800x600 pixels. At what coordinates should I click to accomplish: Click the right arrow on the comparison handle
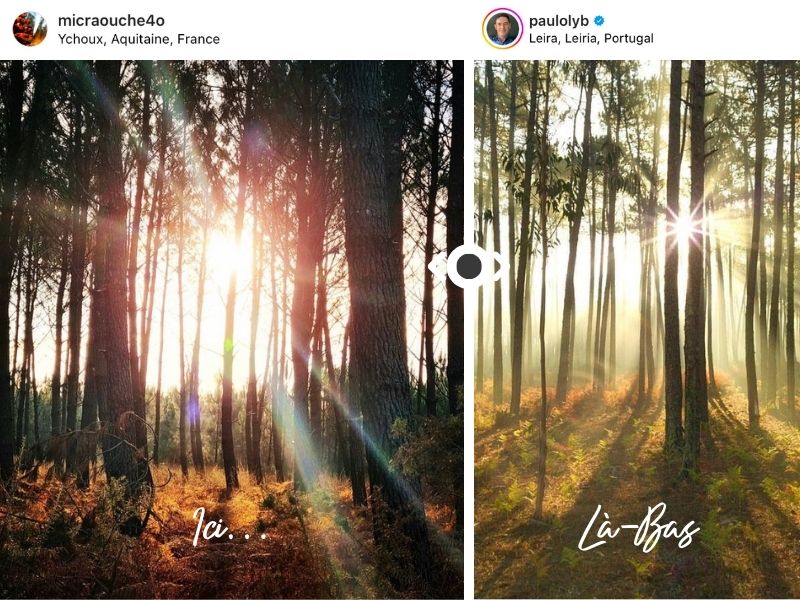pyautogui.click(x=502, y=266)
